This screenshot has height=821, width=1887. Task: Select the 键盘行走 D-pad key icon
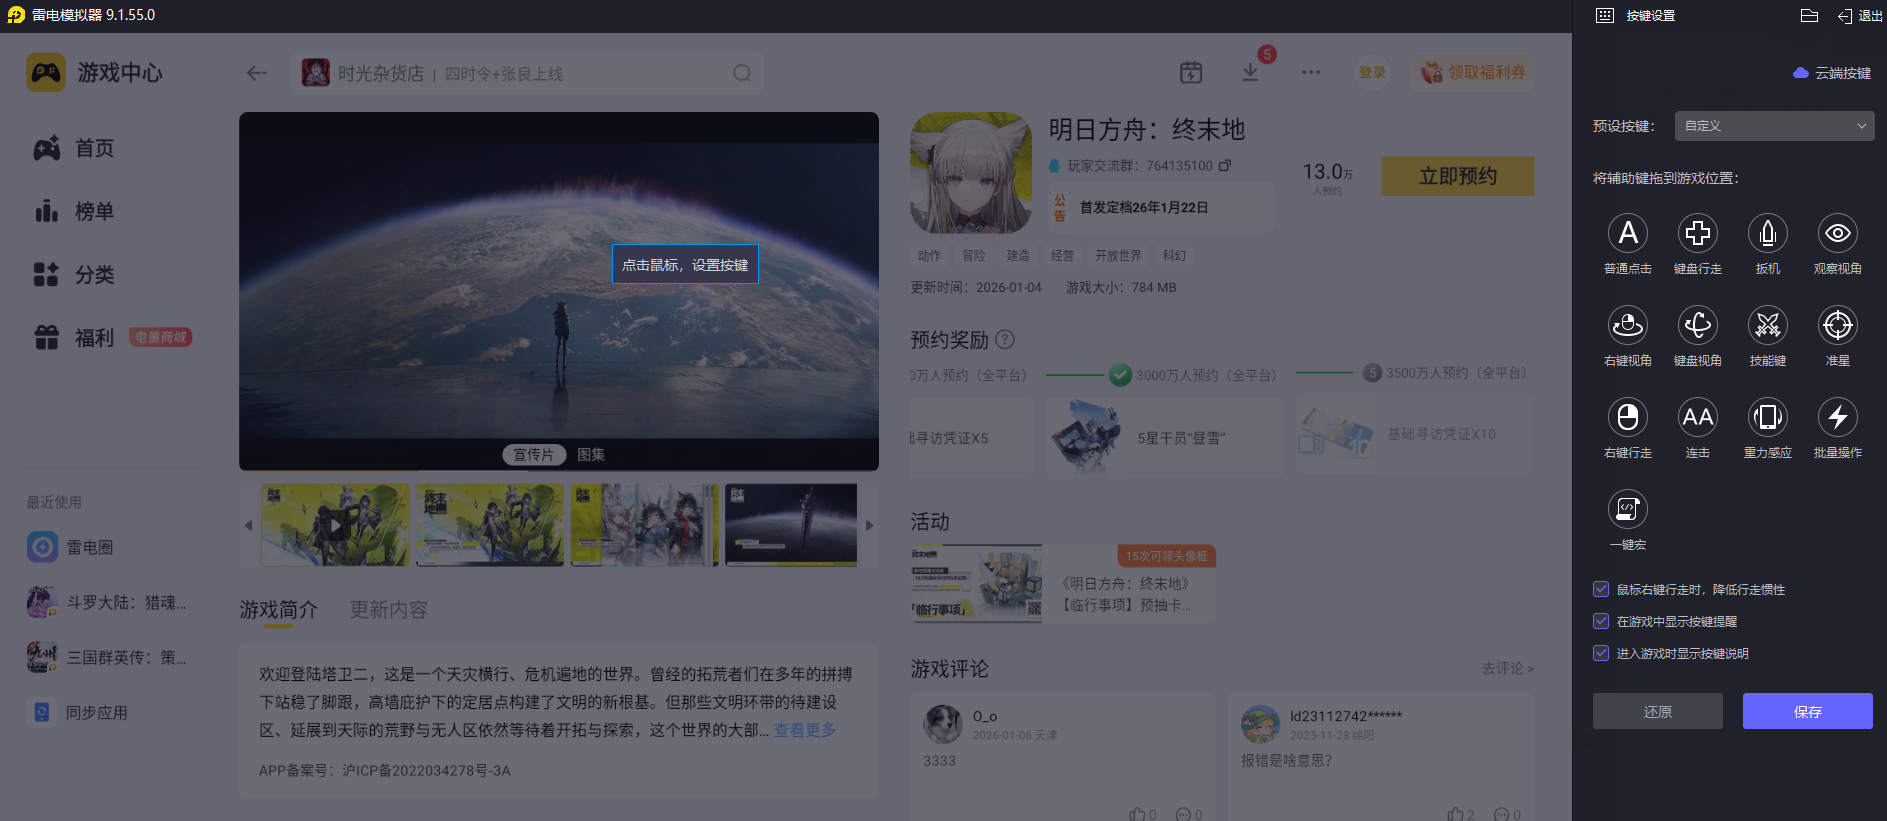coord(1697,234)
